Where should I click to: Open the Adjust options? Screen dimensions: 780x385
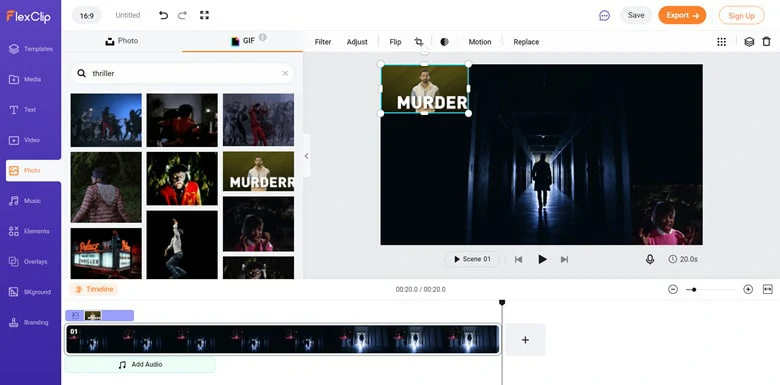click(x=357, y=42)
